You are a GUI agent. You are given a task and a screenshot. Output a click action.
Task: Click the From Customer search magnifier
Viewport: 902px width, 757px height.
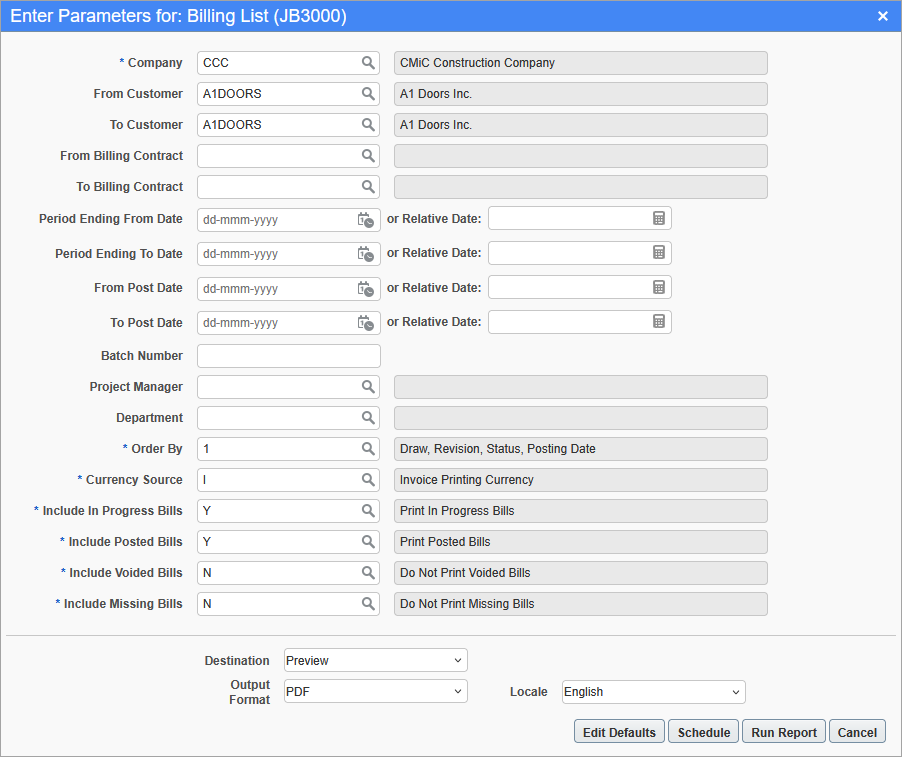368,94
